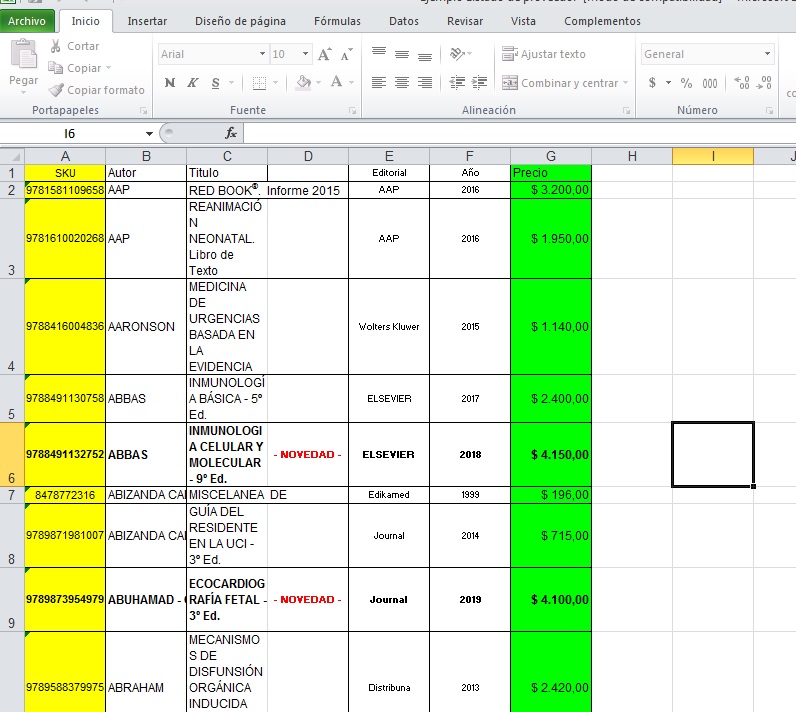
Task: Open the General number format dropdown
Action: pyautogui.click(x=767, y=54)
